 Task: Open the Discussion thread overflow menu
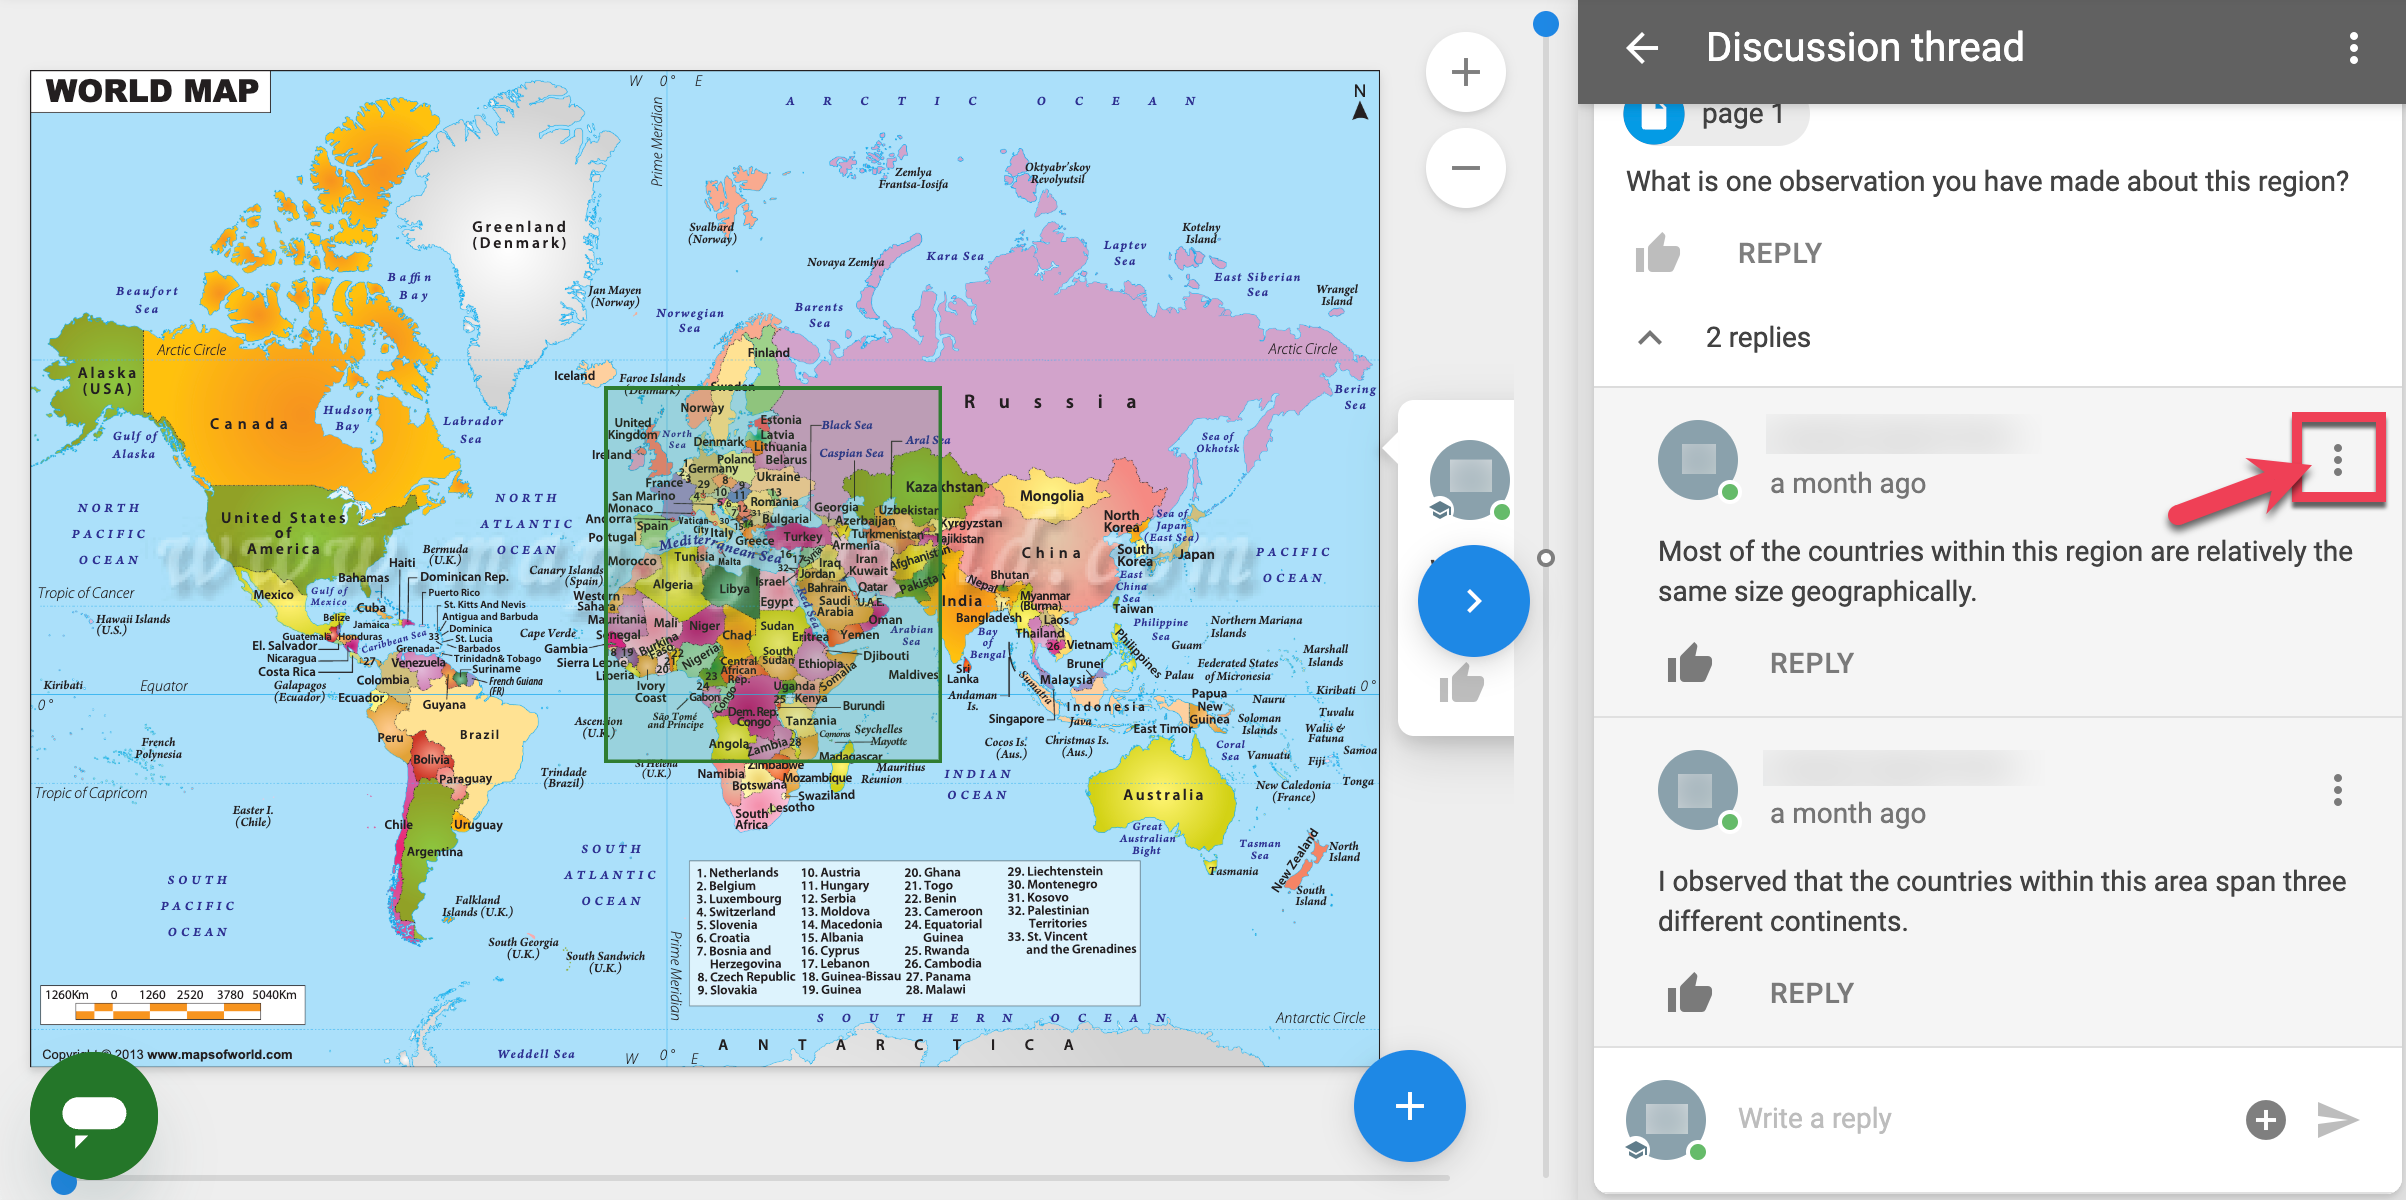click(2353, 48)
